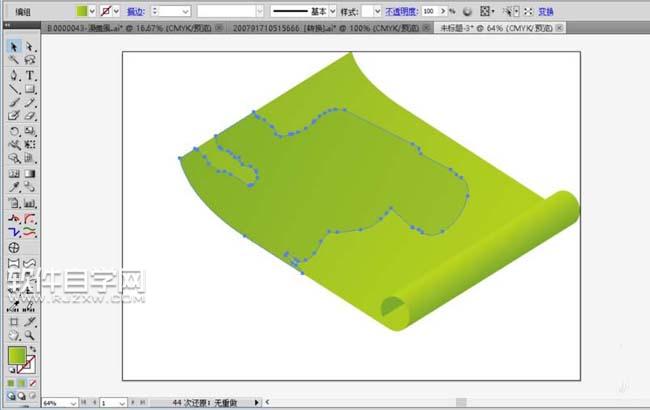
Task: Select the Magic Wand tool
Action: (14, 60)
